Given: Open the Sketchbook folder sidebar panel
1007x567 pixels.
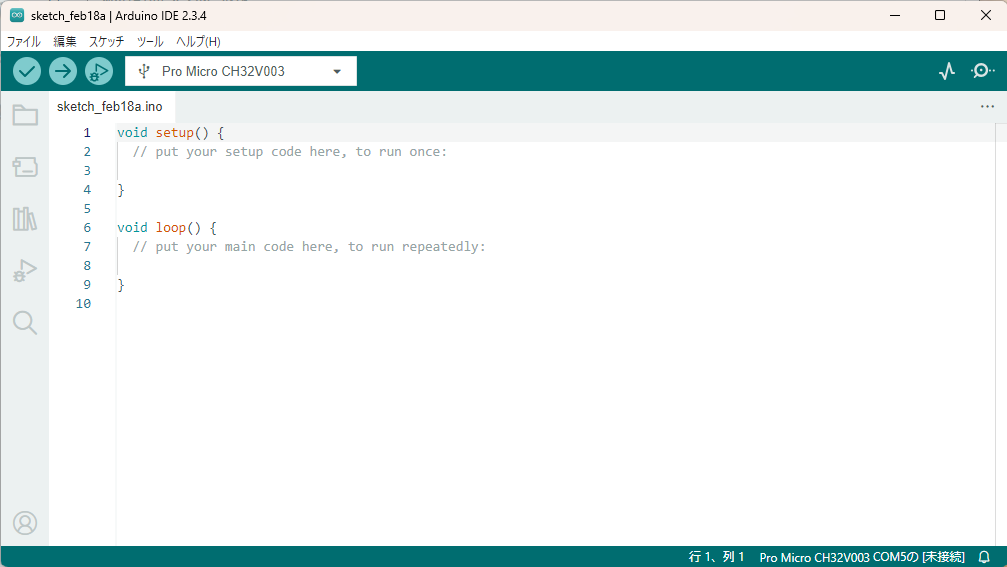Looking at the screenshot, I should tap(25, 115).
